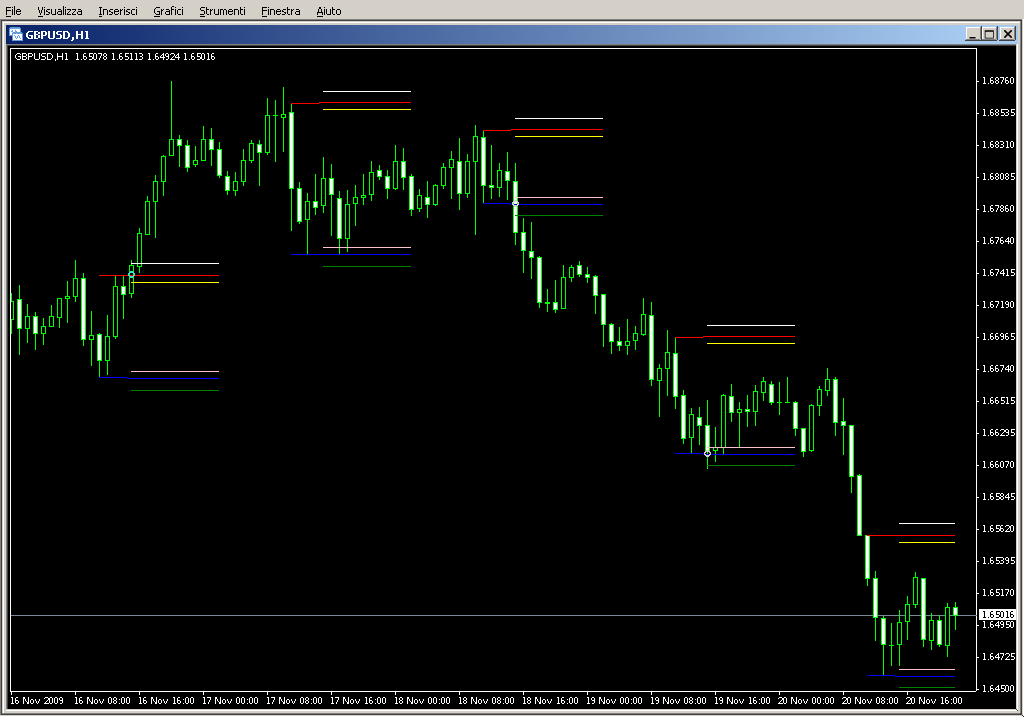Viewport: 1024px width, 717px height.
Task: Click price scale value 1.68760
Action: (x=999, y=81)
